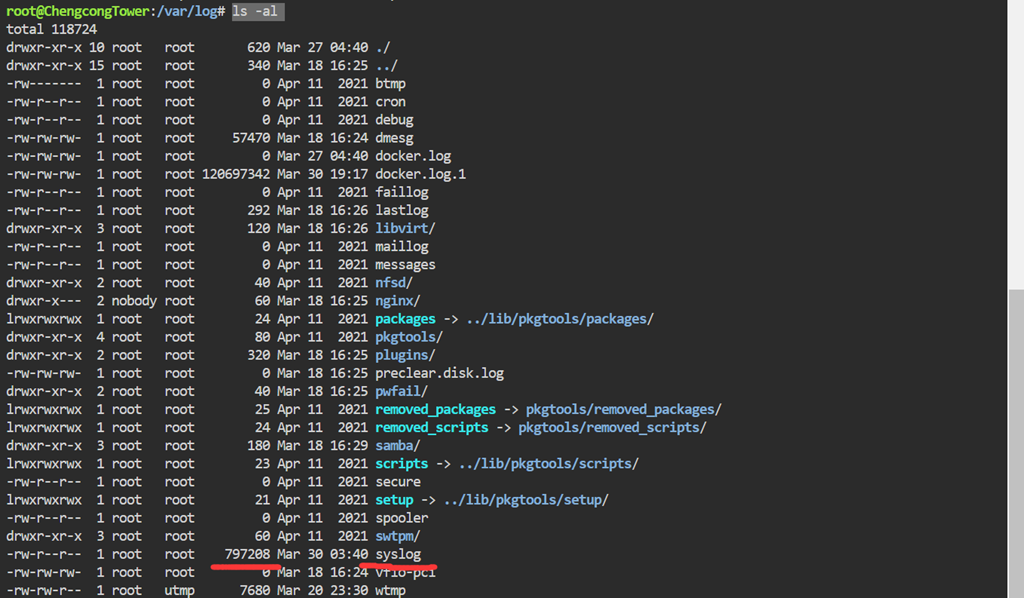Select the nginx/ directory entry
Viewport: 1024px width, 598px height.
pyautogui.click(x=398, y=301)
